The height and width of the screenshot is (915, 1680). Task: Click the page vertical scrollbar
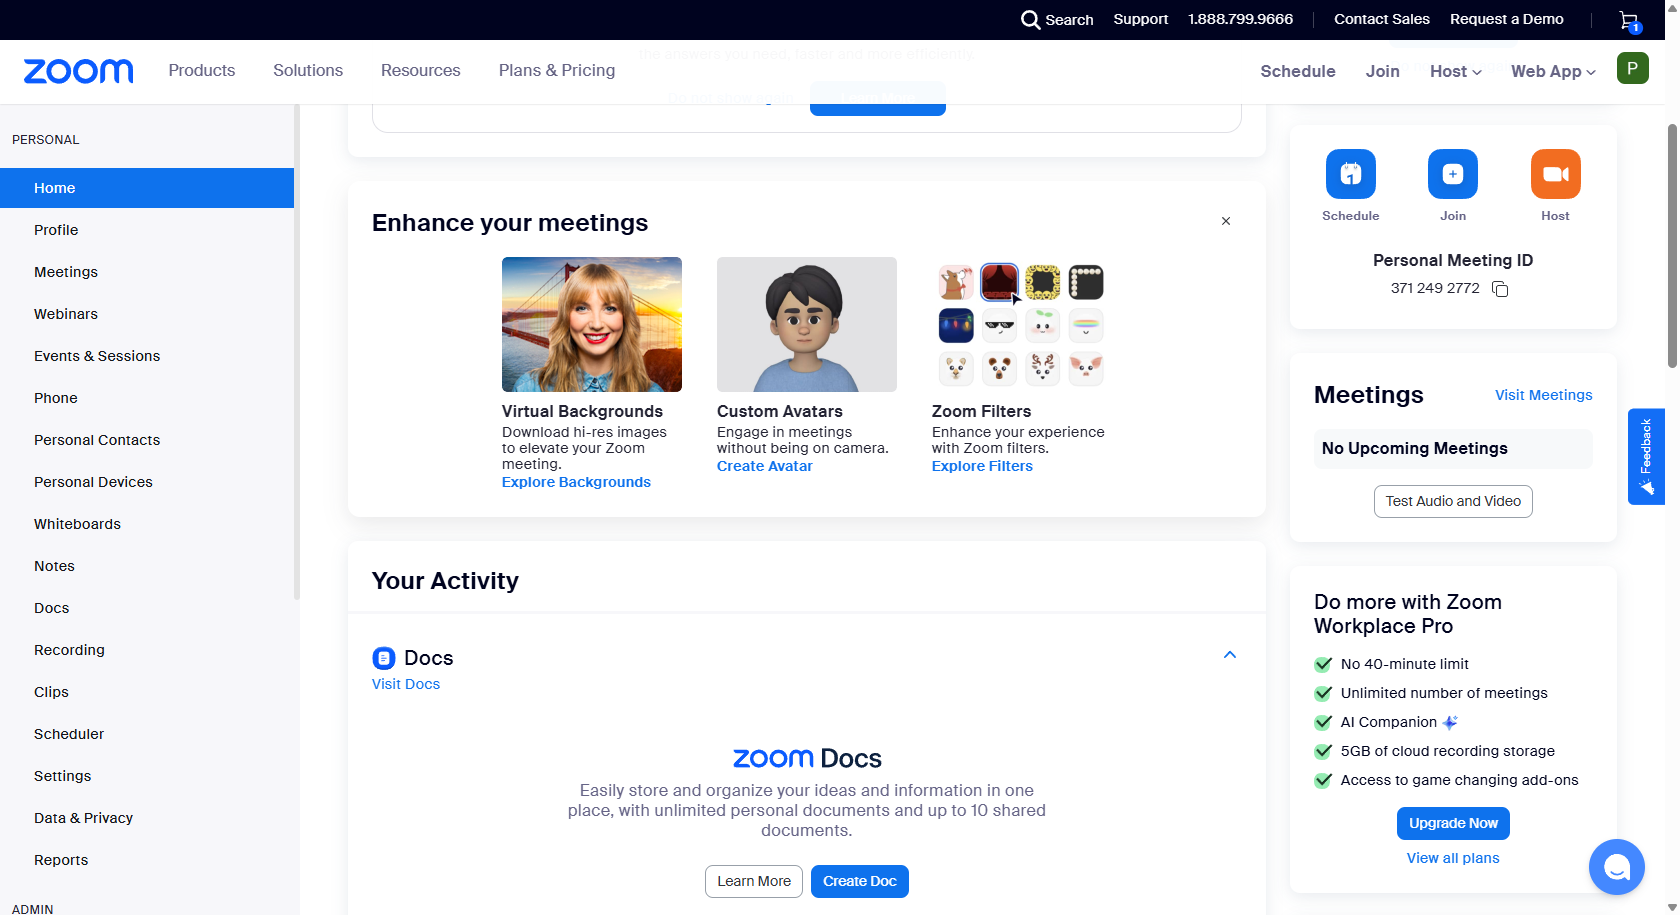[1672, 247]
